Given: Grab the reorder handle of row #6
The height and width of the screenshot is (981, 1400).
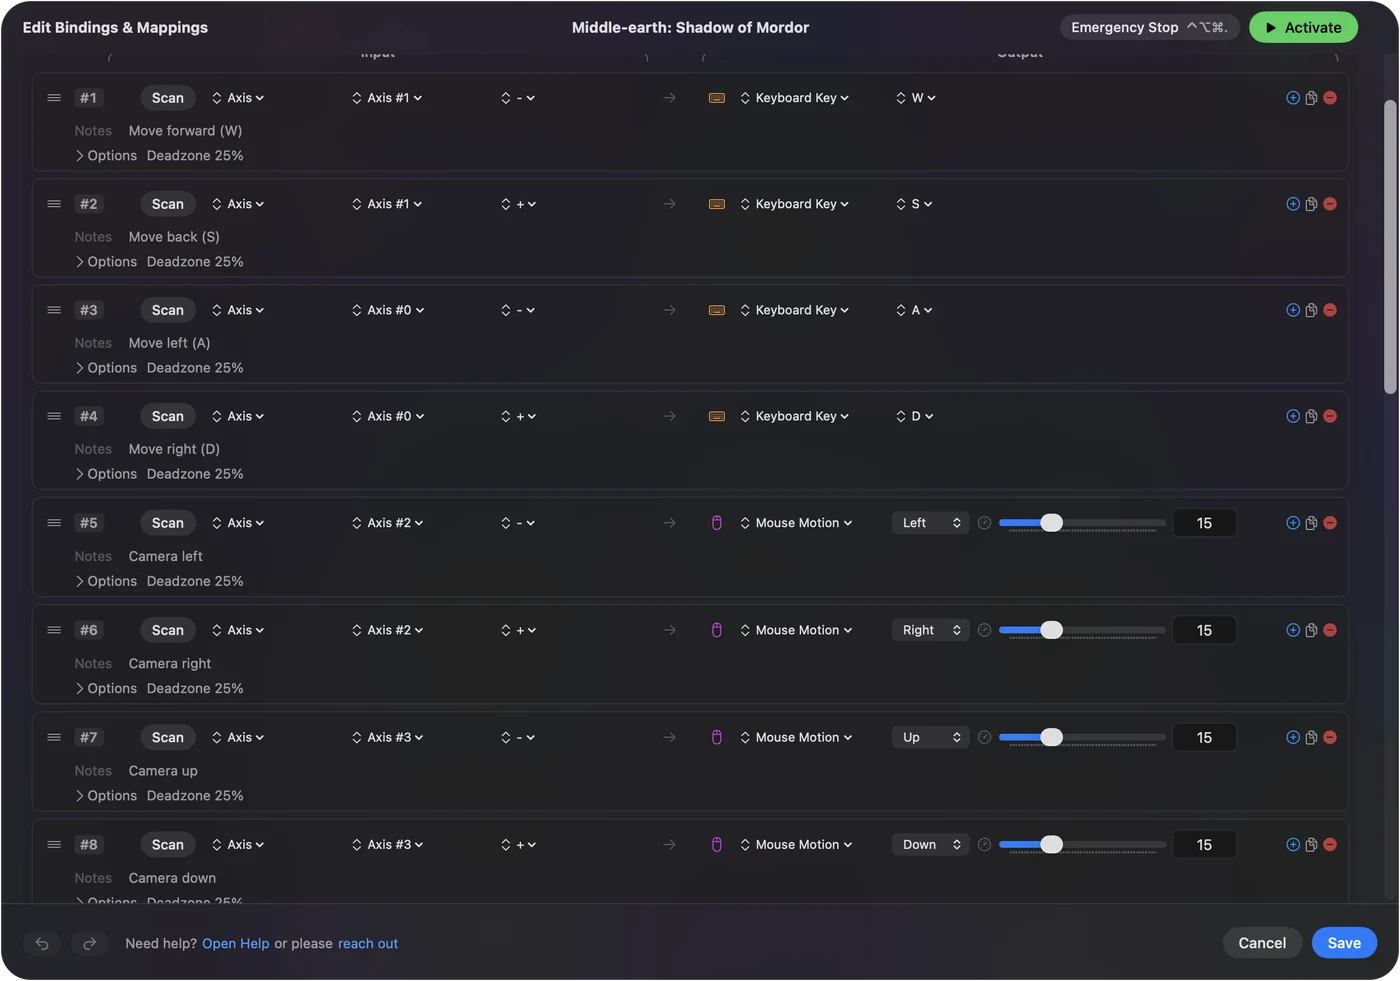Looking at the screenshot, I should [x=54, y=630].
